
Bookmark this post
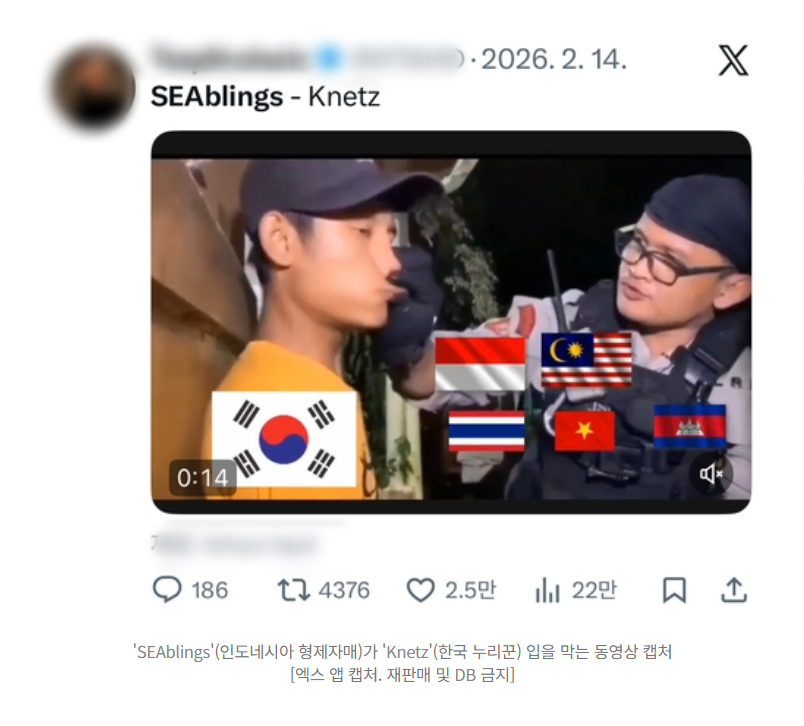pyautogui.click(x=674, y=590)
